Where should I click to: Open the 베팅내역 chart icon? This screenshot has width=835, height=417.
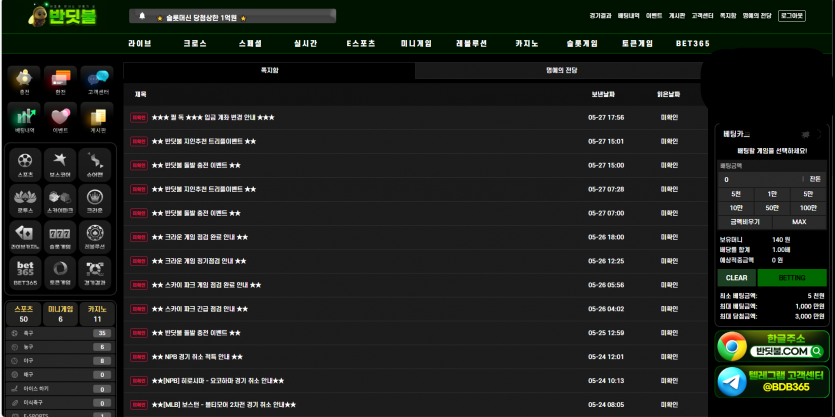click(24, 119)
